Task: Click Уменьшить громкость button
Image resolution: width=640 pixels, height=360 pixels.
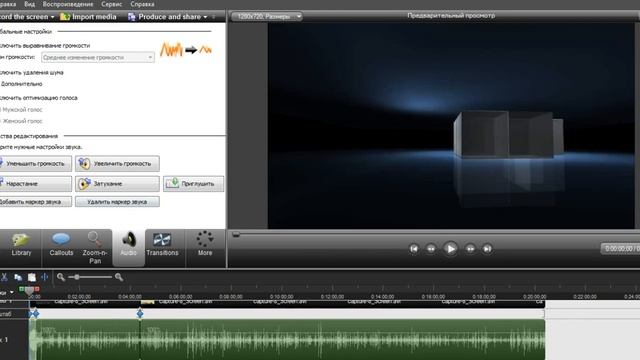Action: pyautogui.click(x=35, y=164)
